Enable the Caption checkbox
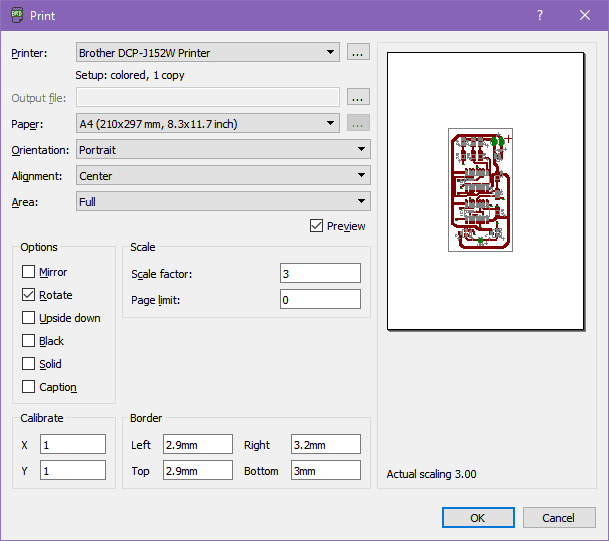 pyautogui.click(x=28, y=387)
